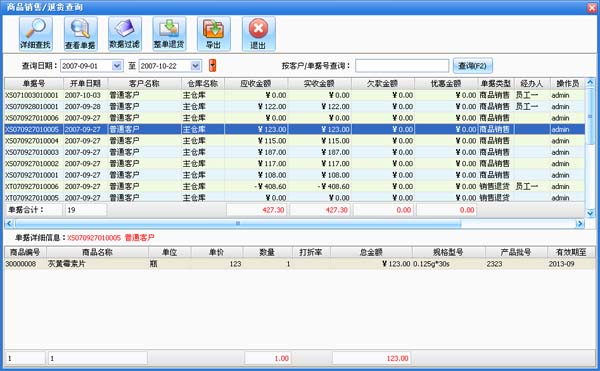Click the 总金额 detail column header
This screenshot has width=600, height=371.
click(371, 252)
